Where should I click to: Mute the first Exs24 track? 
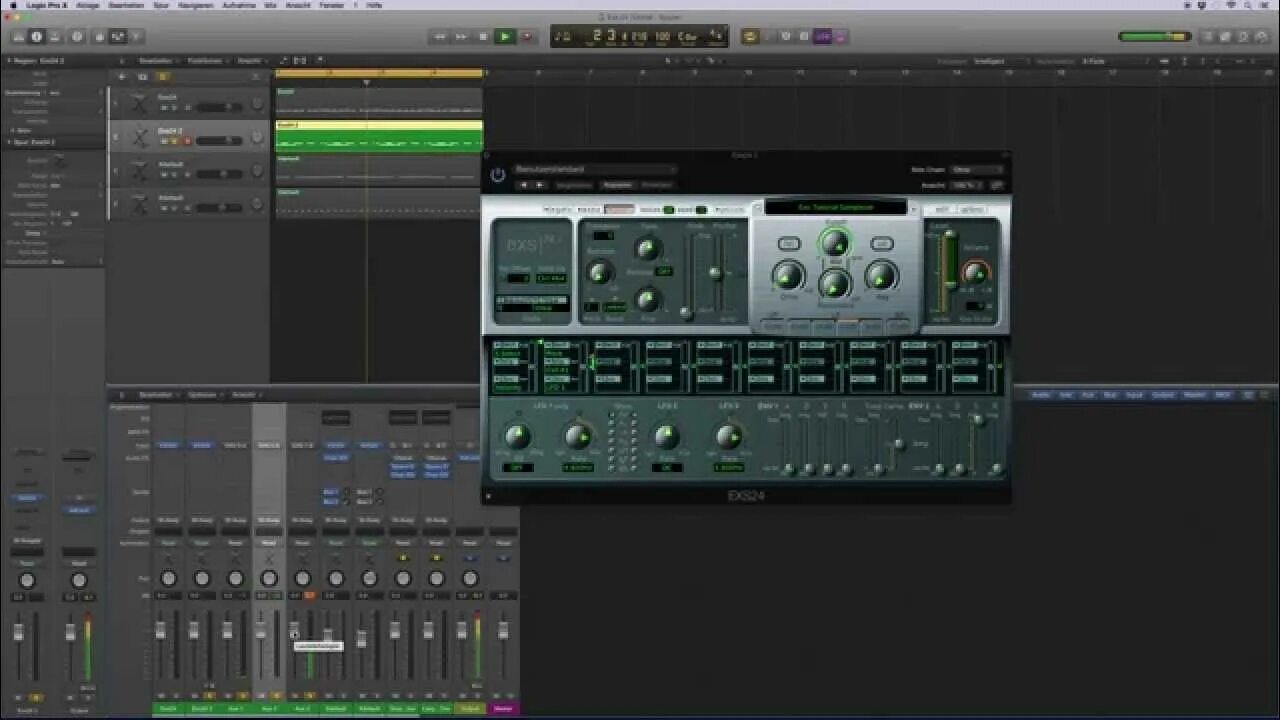coord(163,107)
